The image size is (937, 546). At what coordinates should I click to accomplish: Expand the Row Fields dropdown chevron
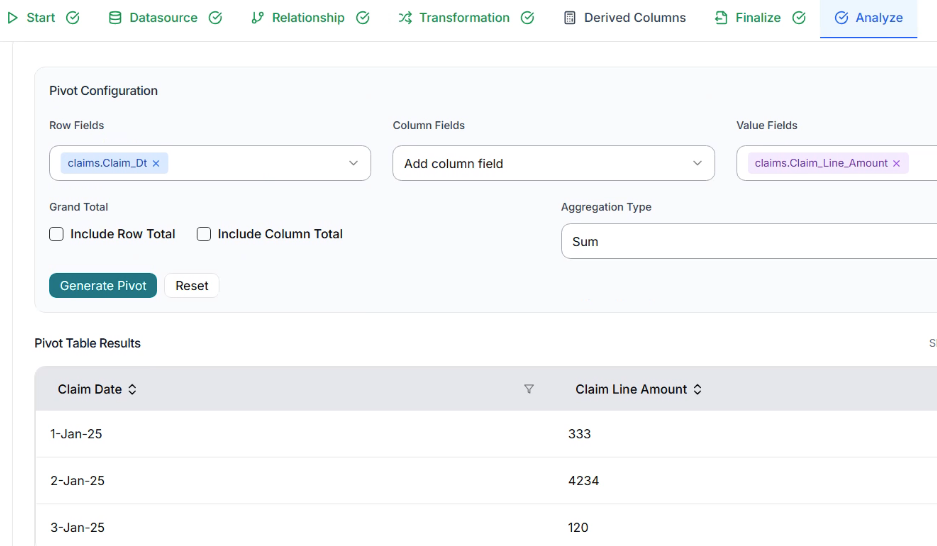(x=353, y=163)
